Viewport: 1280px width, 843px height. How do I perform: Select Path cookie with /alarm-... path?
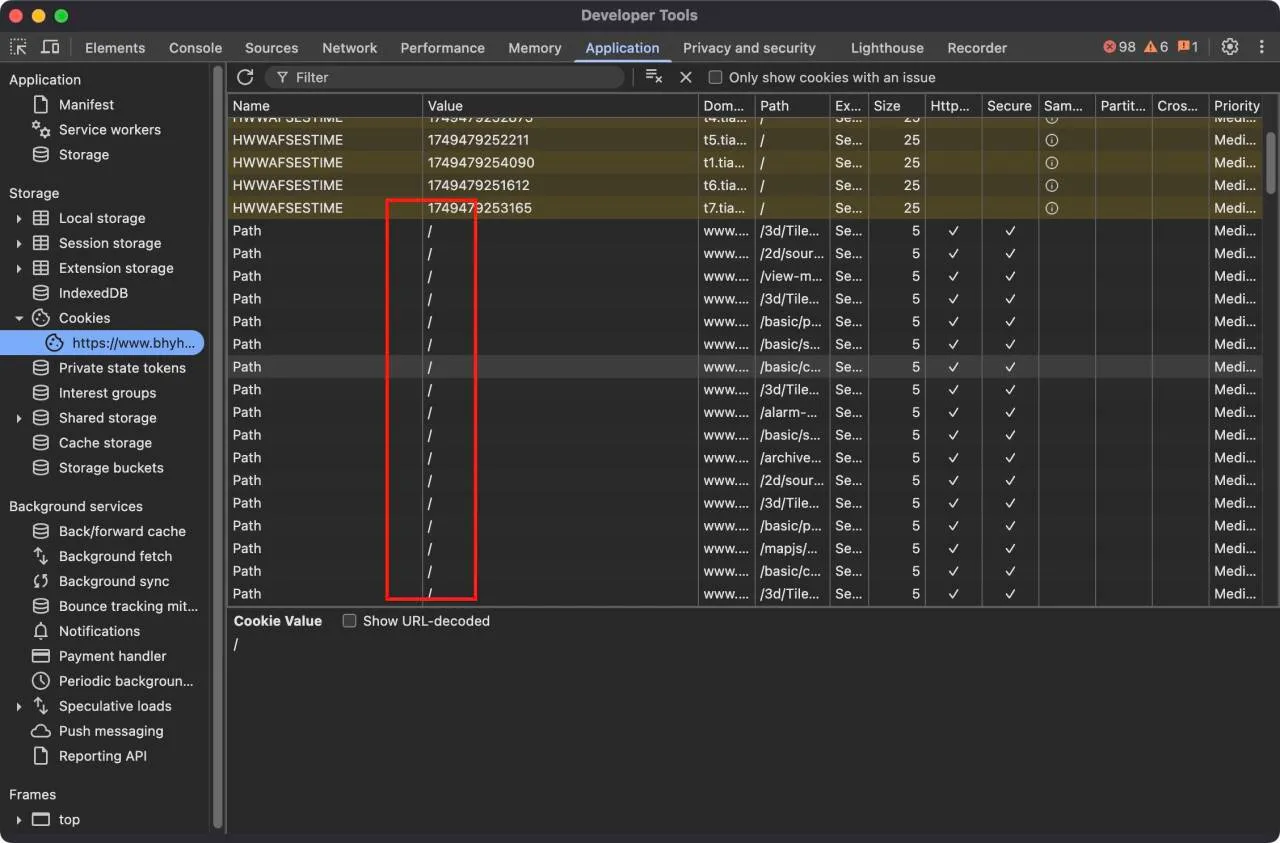(x=744, y=412)
